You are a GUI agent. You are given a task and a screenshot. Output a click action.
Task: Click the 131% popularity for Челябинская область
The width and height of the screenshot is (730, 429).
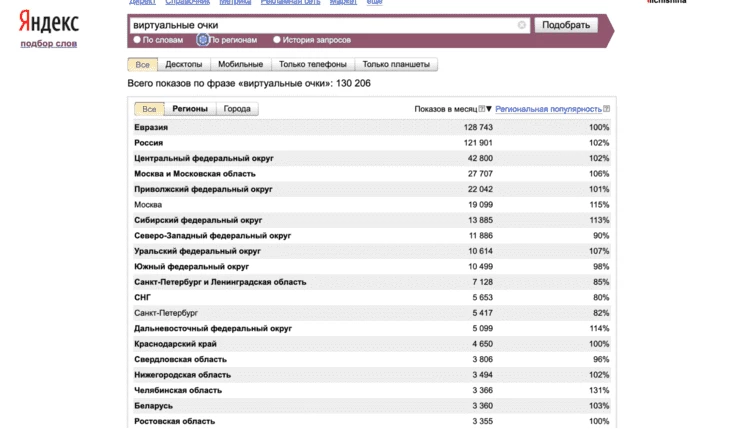(x=599, y=390)
